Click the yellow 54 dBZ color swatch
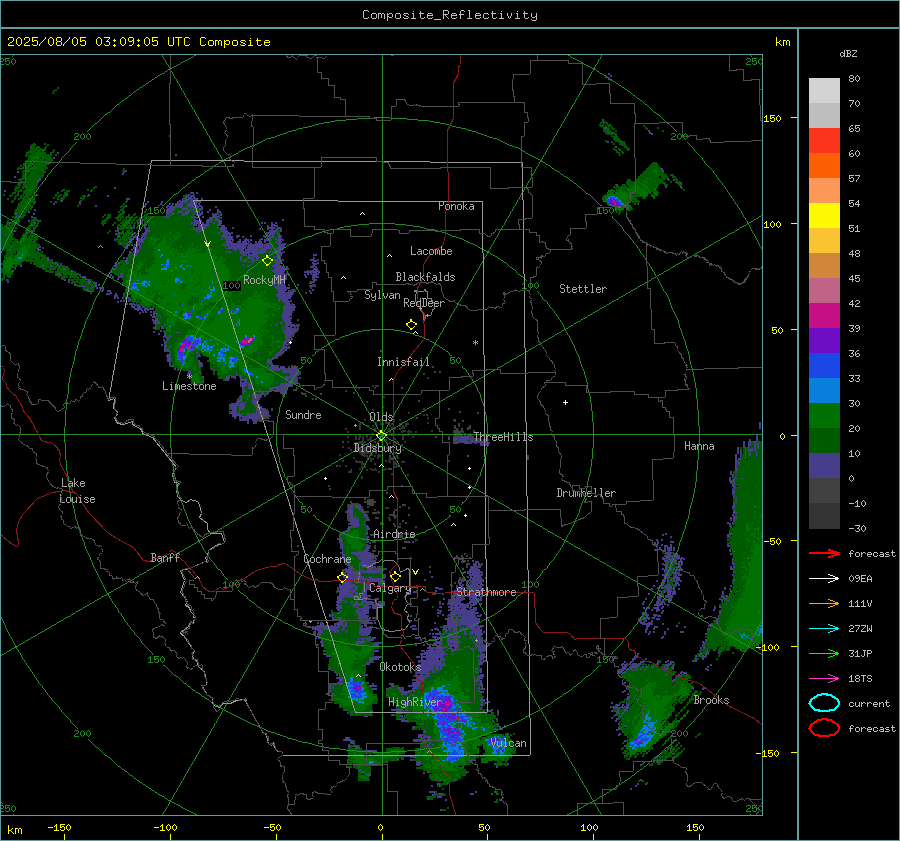Image resolution: width=900 pixels, height=841 pixels. 824,215
